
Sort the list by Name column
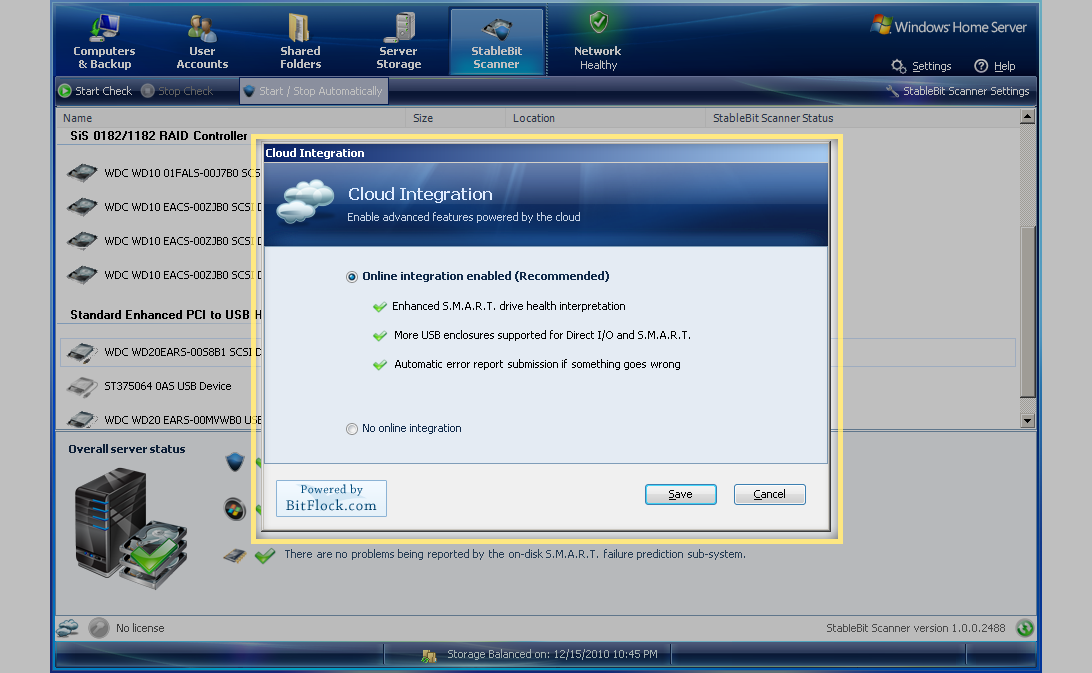tap(231, 118)
